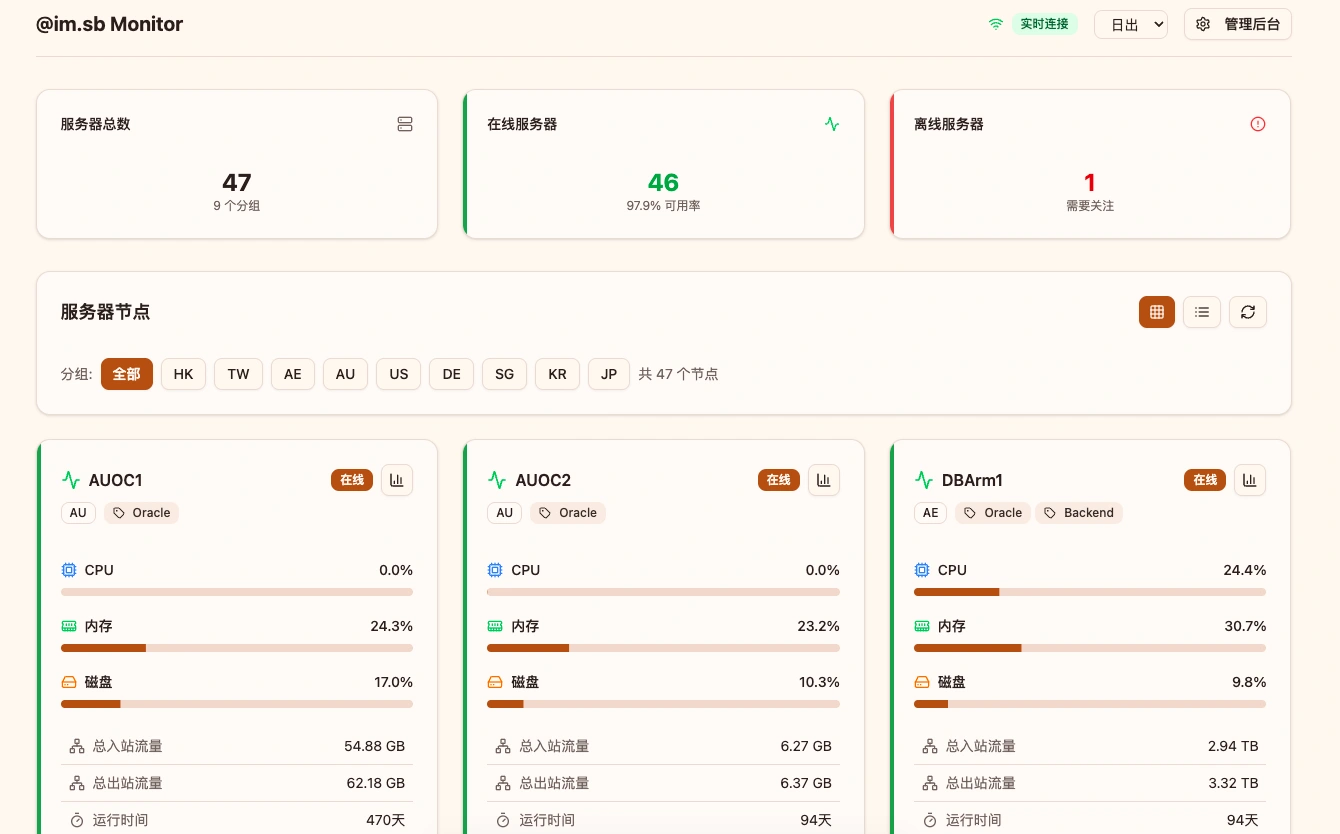This screenshot has height=834, width=1340.
Task: Click the green Wi-Fi connection icon
Action: pyautogui.click(x=996, y=24)
